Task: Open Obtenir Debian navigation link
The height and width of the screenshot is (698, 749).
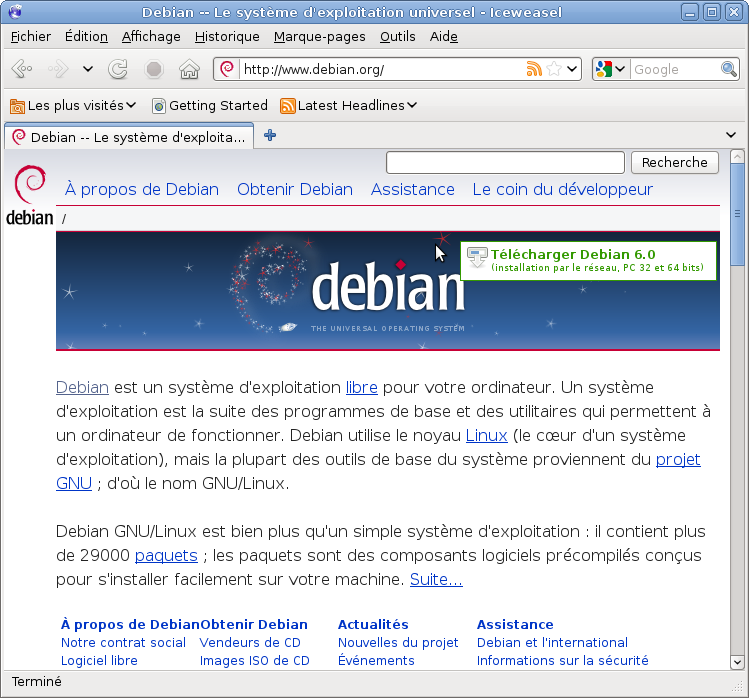Action: click(x=295, y=190)
